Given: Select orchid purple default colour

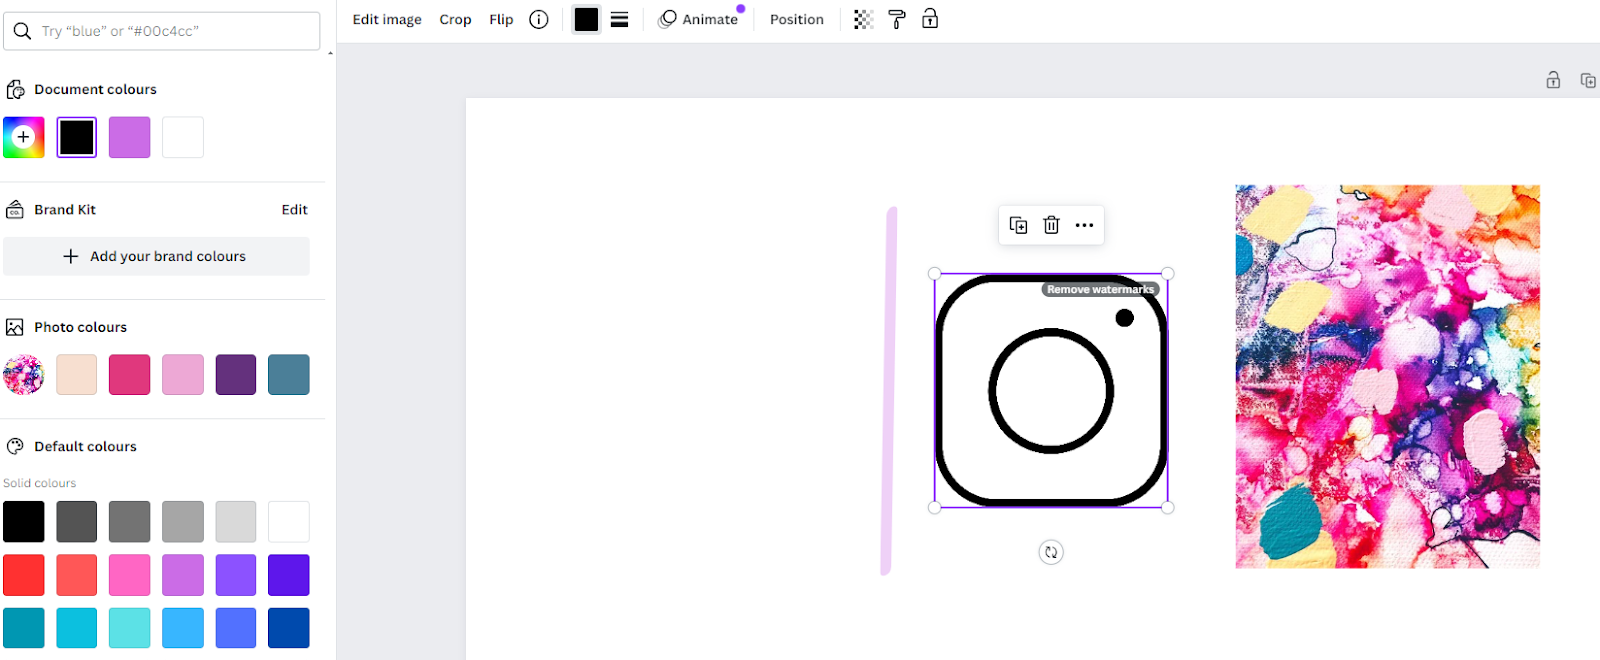Looking at the screenshot, I should click(x=183, y=575).
